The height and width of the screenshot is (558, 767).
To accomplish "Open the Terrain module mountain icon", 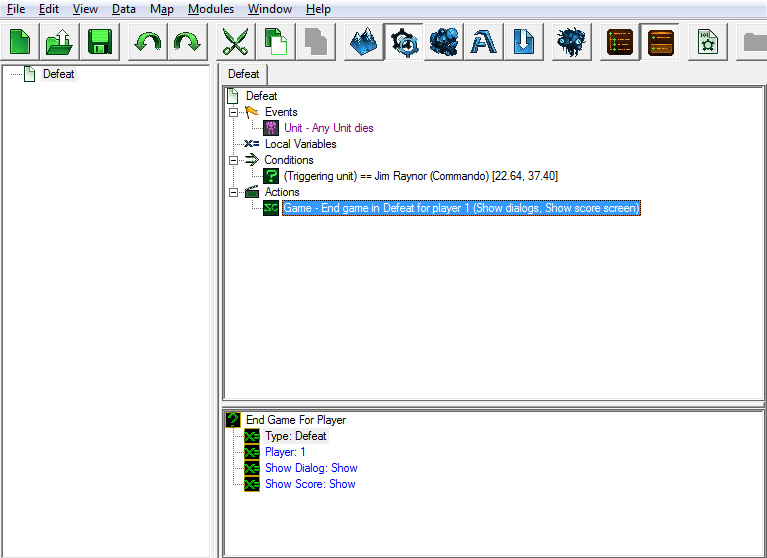I will pyautogui.click(x=363, y=42).
